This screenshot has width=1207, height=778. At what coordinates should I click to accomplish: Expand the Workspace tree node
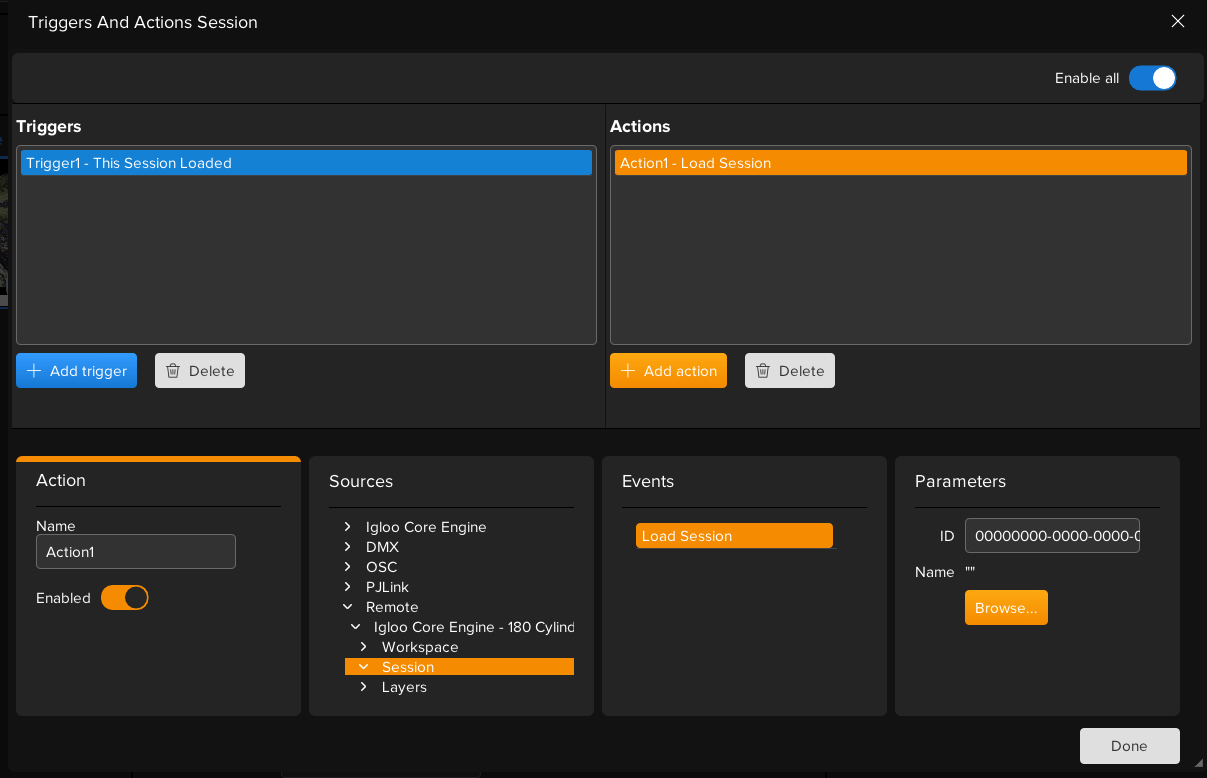click(363, 647)
